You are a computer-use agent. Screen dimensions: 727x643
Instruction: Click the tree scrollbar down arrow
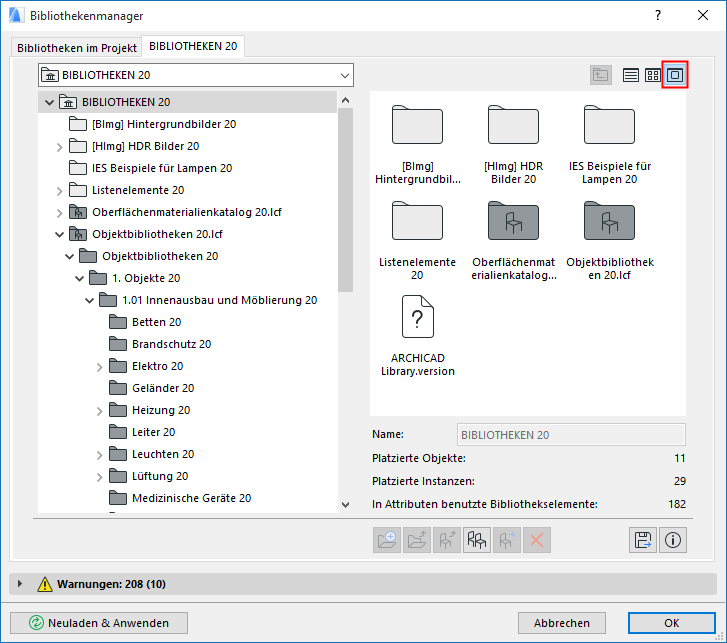(345, 505)
